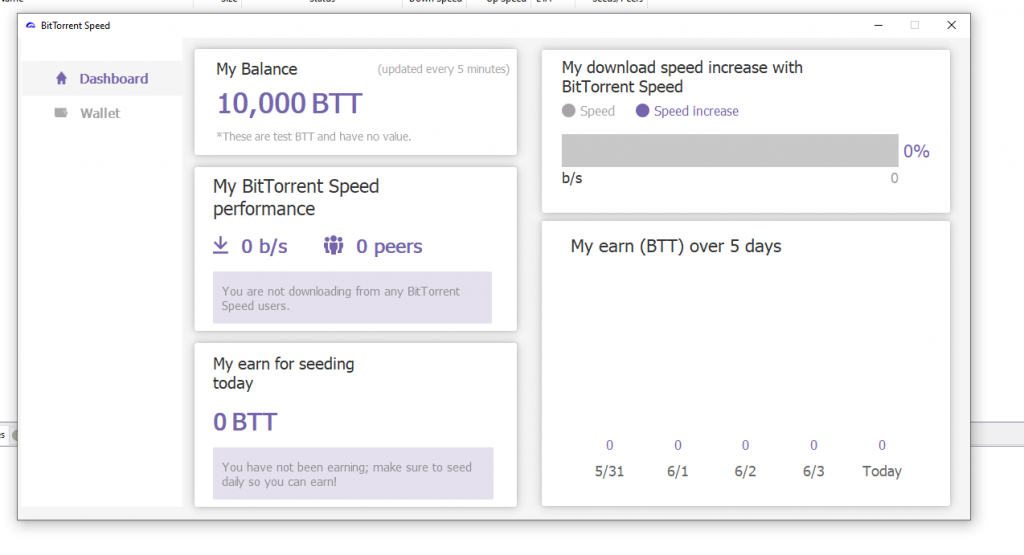Image resolution: width=1024 pixels, height=555 pixels.
Task: Click the gray Speed legend dot
Action: coord(568,111)
